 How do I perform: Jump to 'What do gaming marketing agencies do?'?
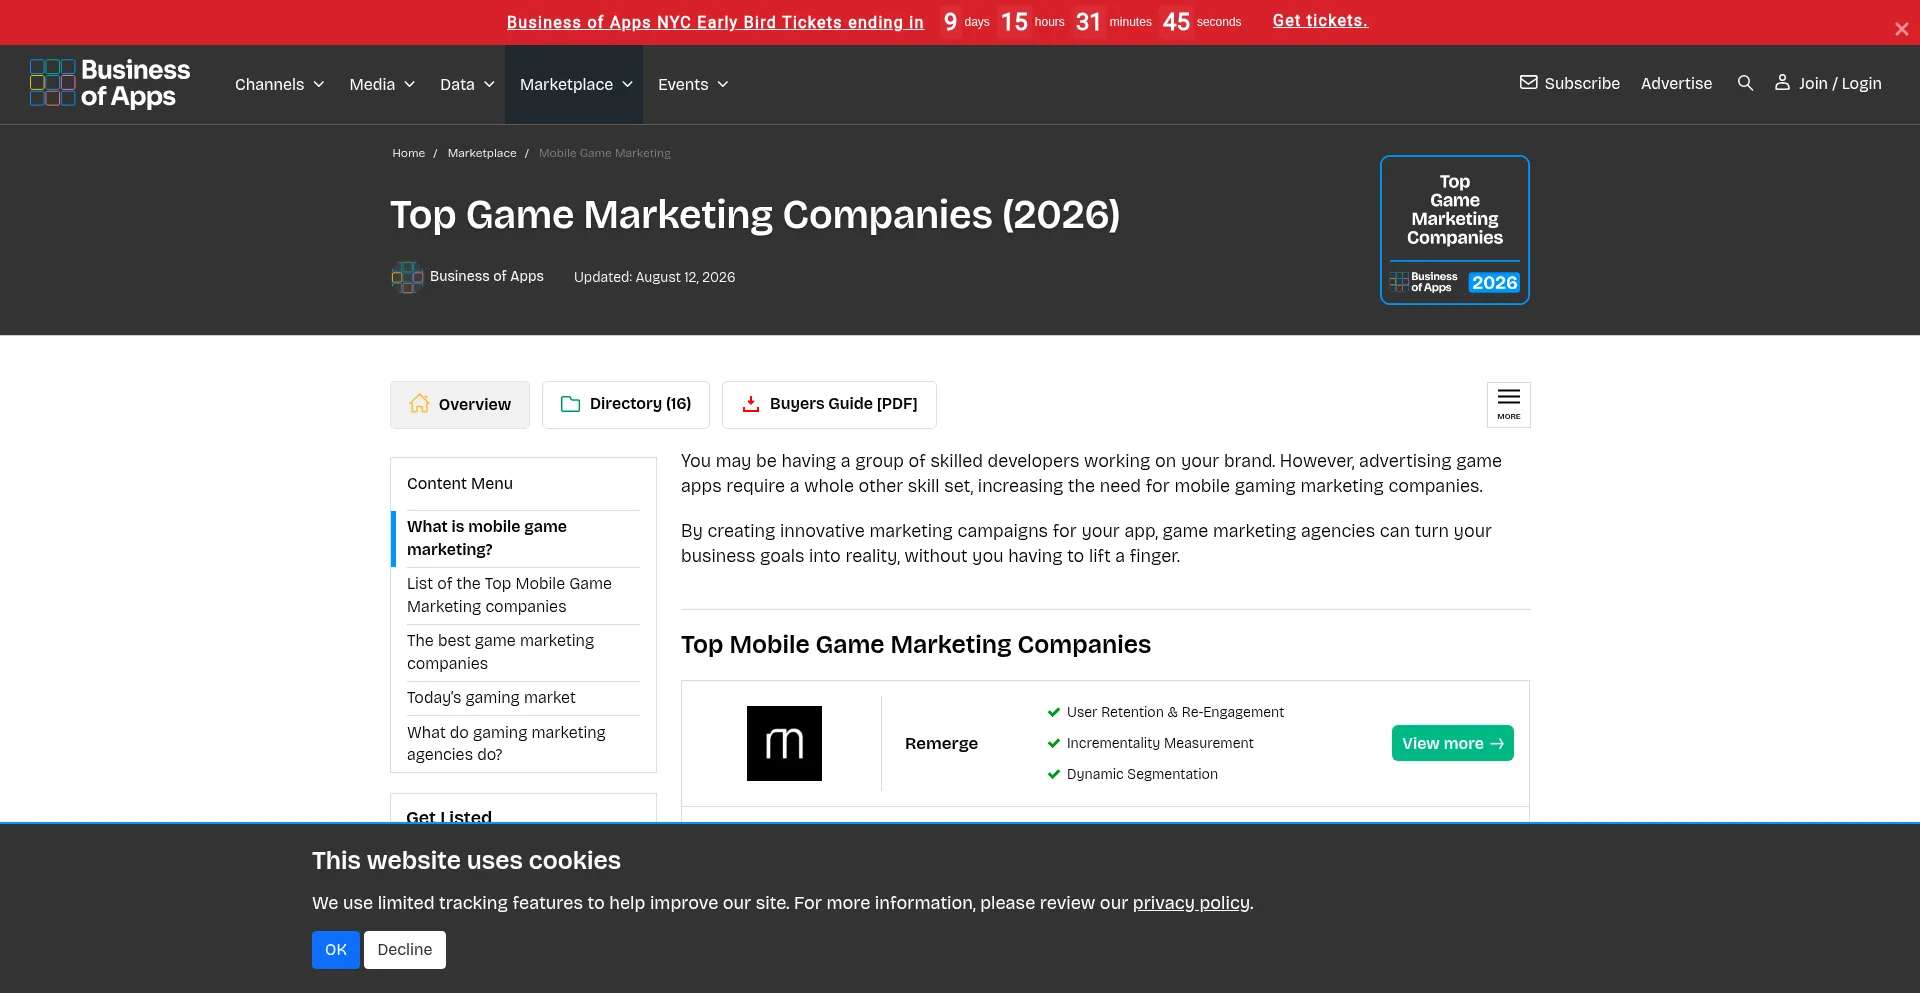(x=506, y=743)
